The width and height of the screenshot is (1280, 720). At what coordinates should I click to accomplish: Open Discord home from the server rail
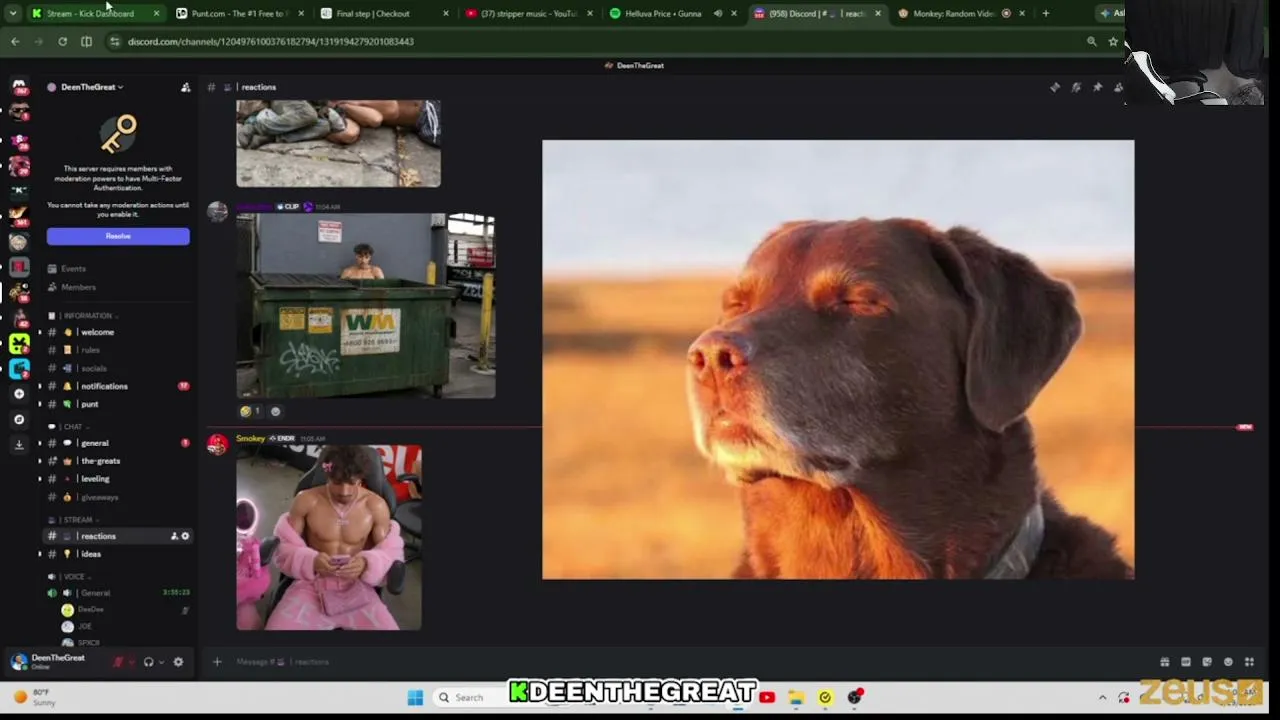(19, 87)
